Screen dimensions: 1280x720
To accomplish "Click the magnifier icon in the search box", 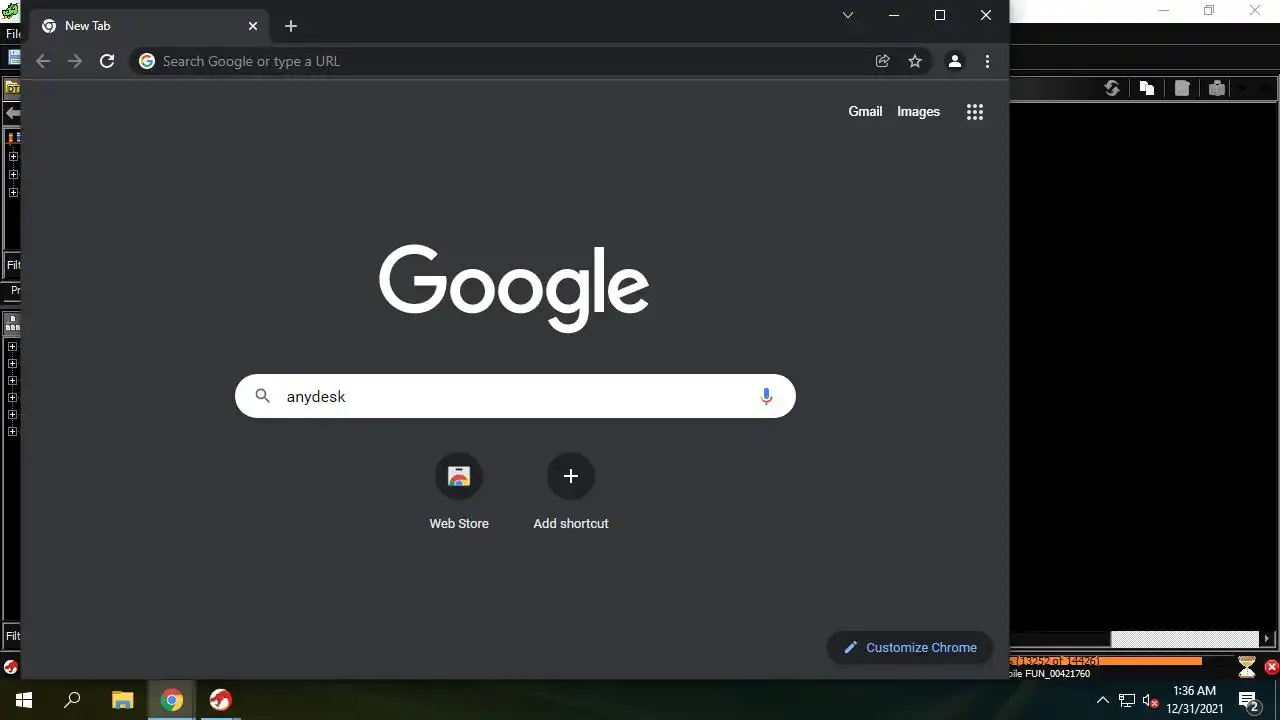I will coord(262,396).
